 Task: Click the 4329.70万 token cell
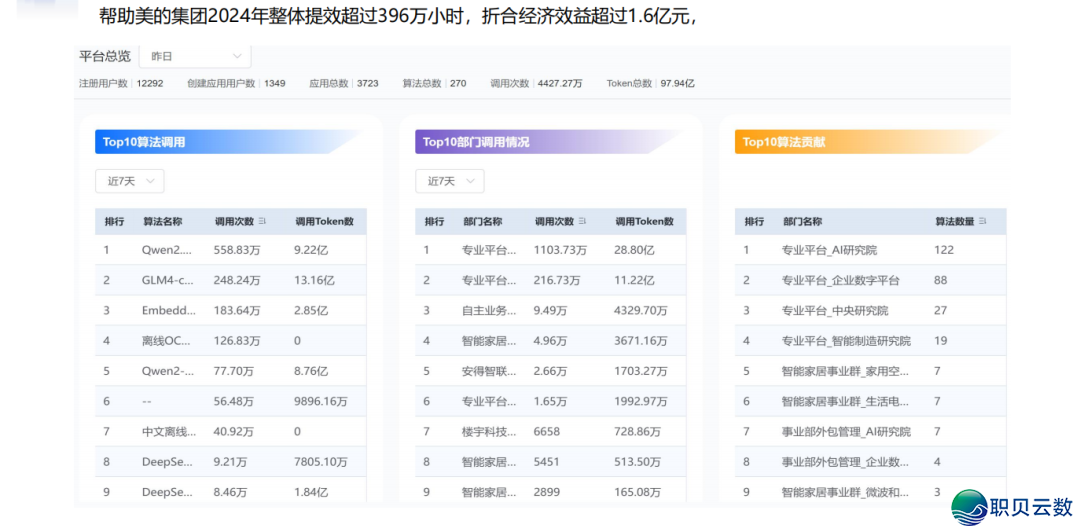pyautogui.click(x=641, y=311)
